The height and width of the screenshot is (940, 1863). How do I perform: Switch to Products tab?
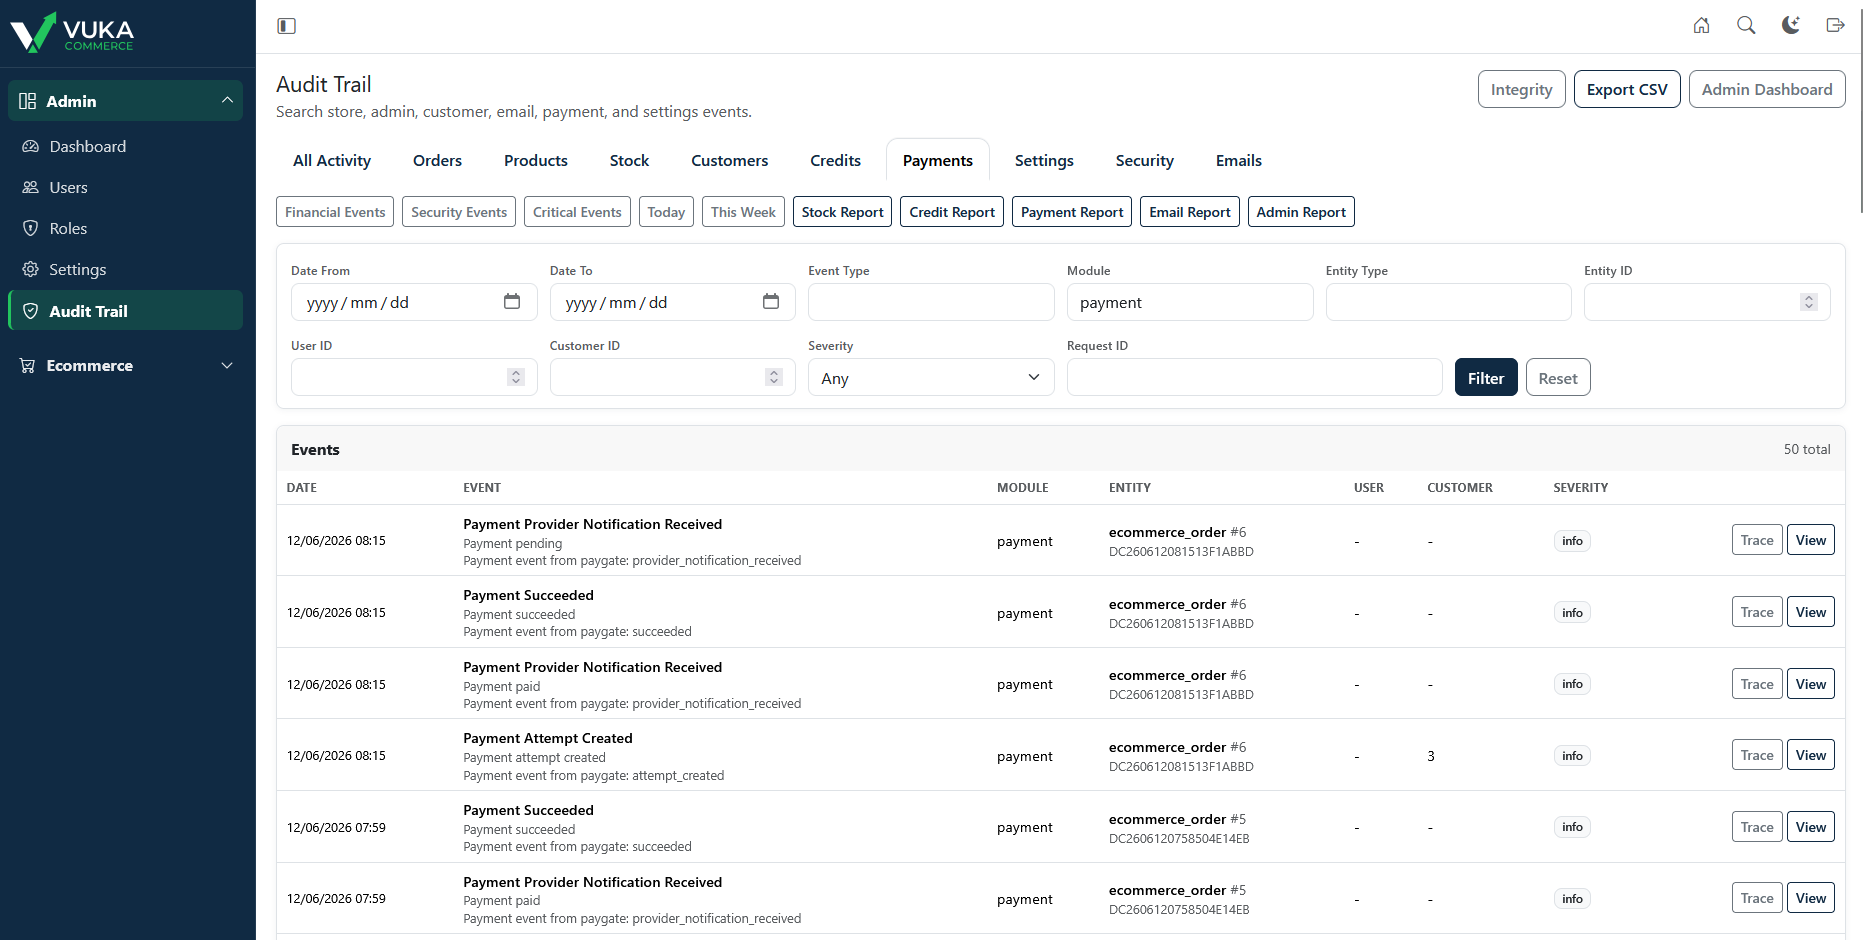click(x=536, y=160)
